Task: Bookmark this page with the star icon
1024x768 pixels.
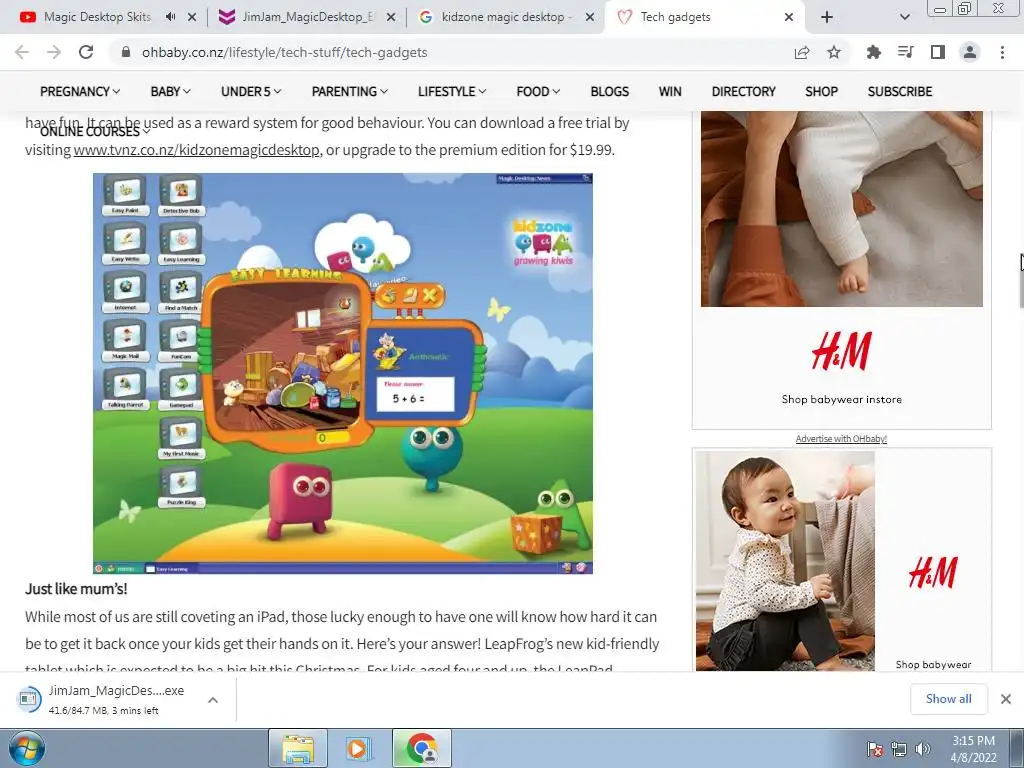Action: [x=834, y=52]
